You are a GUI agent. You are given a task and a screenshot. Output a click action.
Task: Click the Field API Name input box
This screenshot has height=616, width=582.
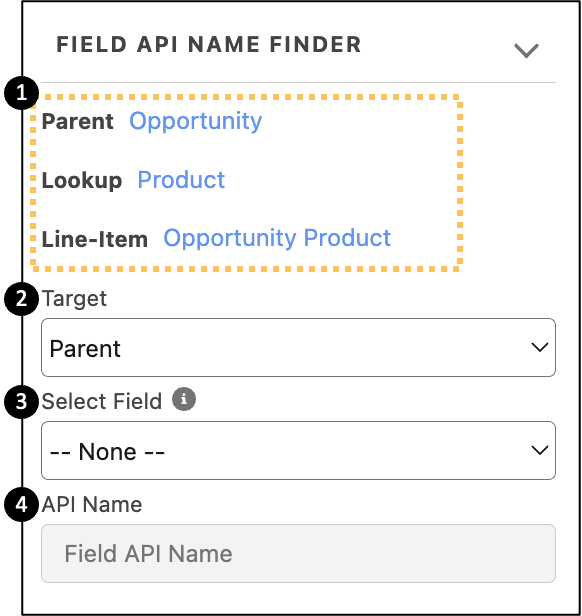point(298,554)
